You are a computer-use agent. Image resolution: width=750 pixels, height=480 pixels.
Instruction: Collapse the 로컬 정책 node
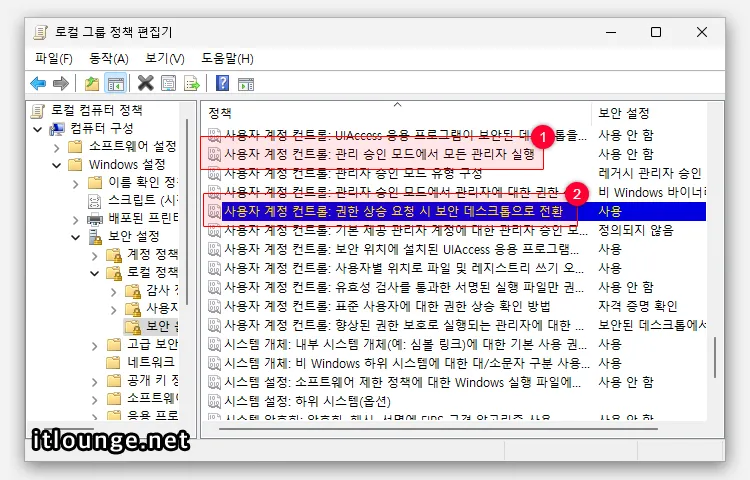94,273
